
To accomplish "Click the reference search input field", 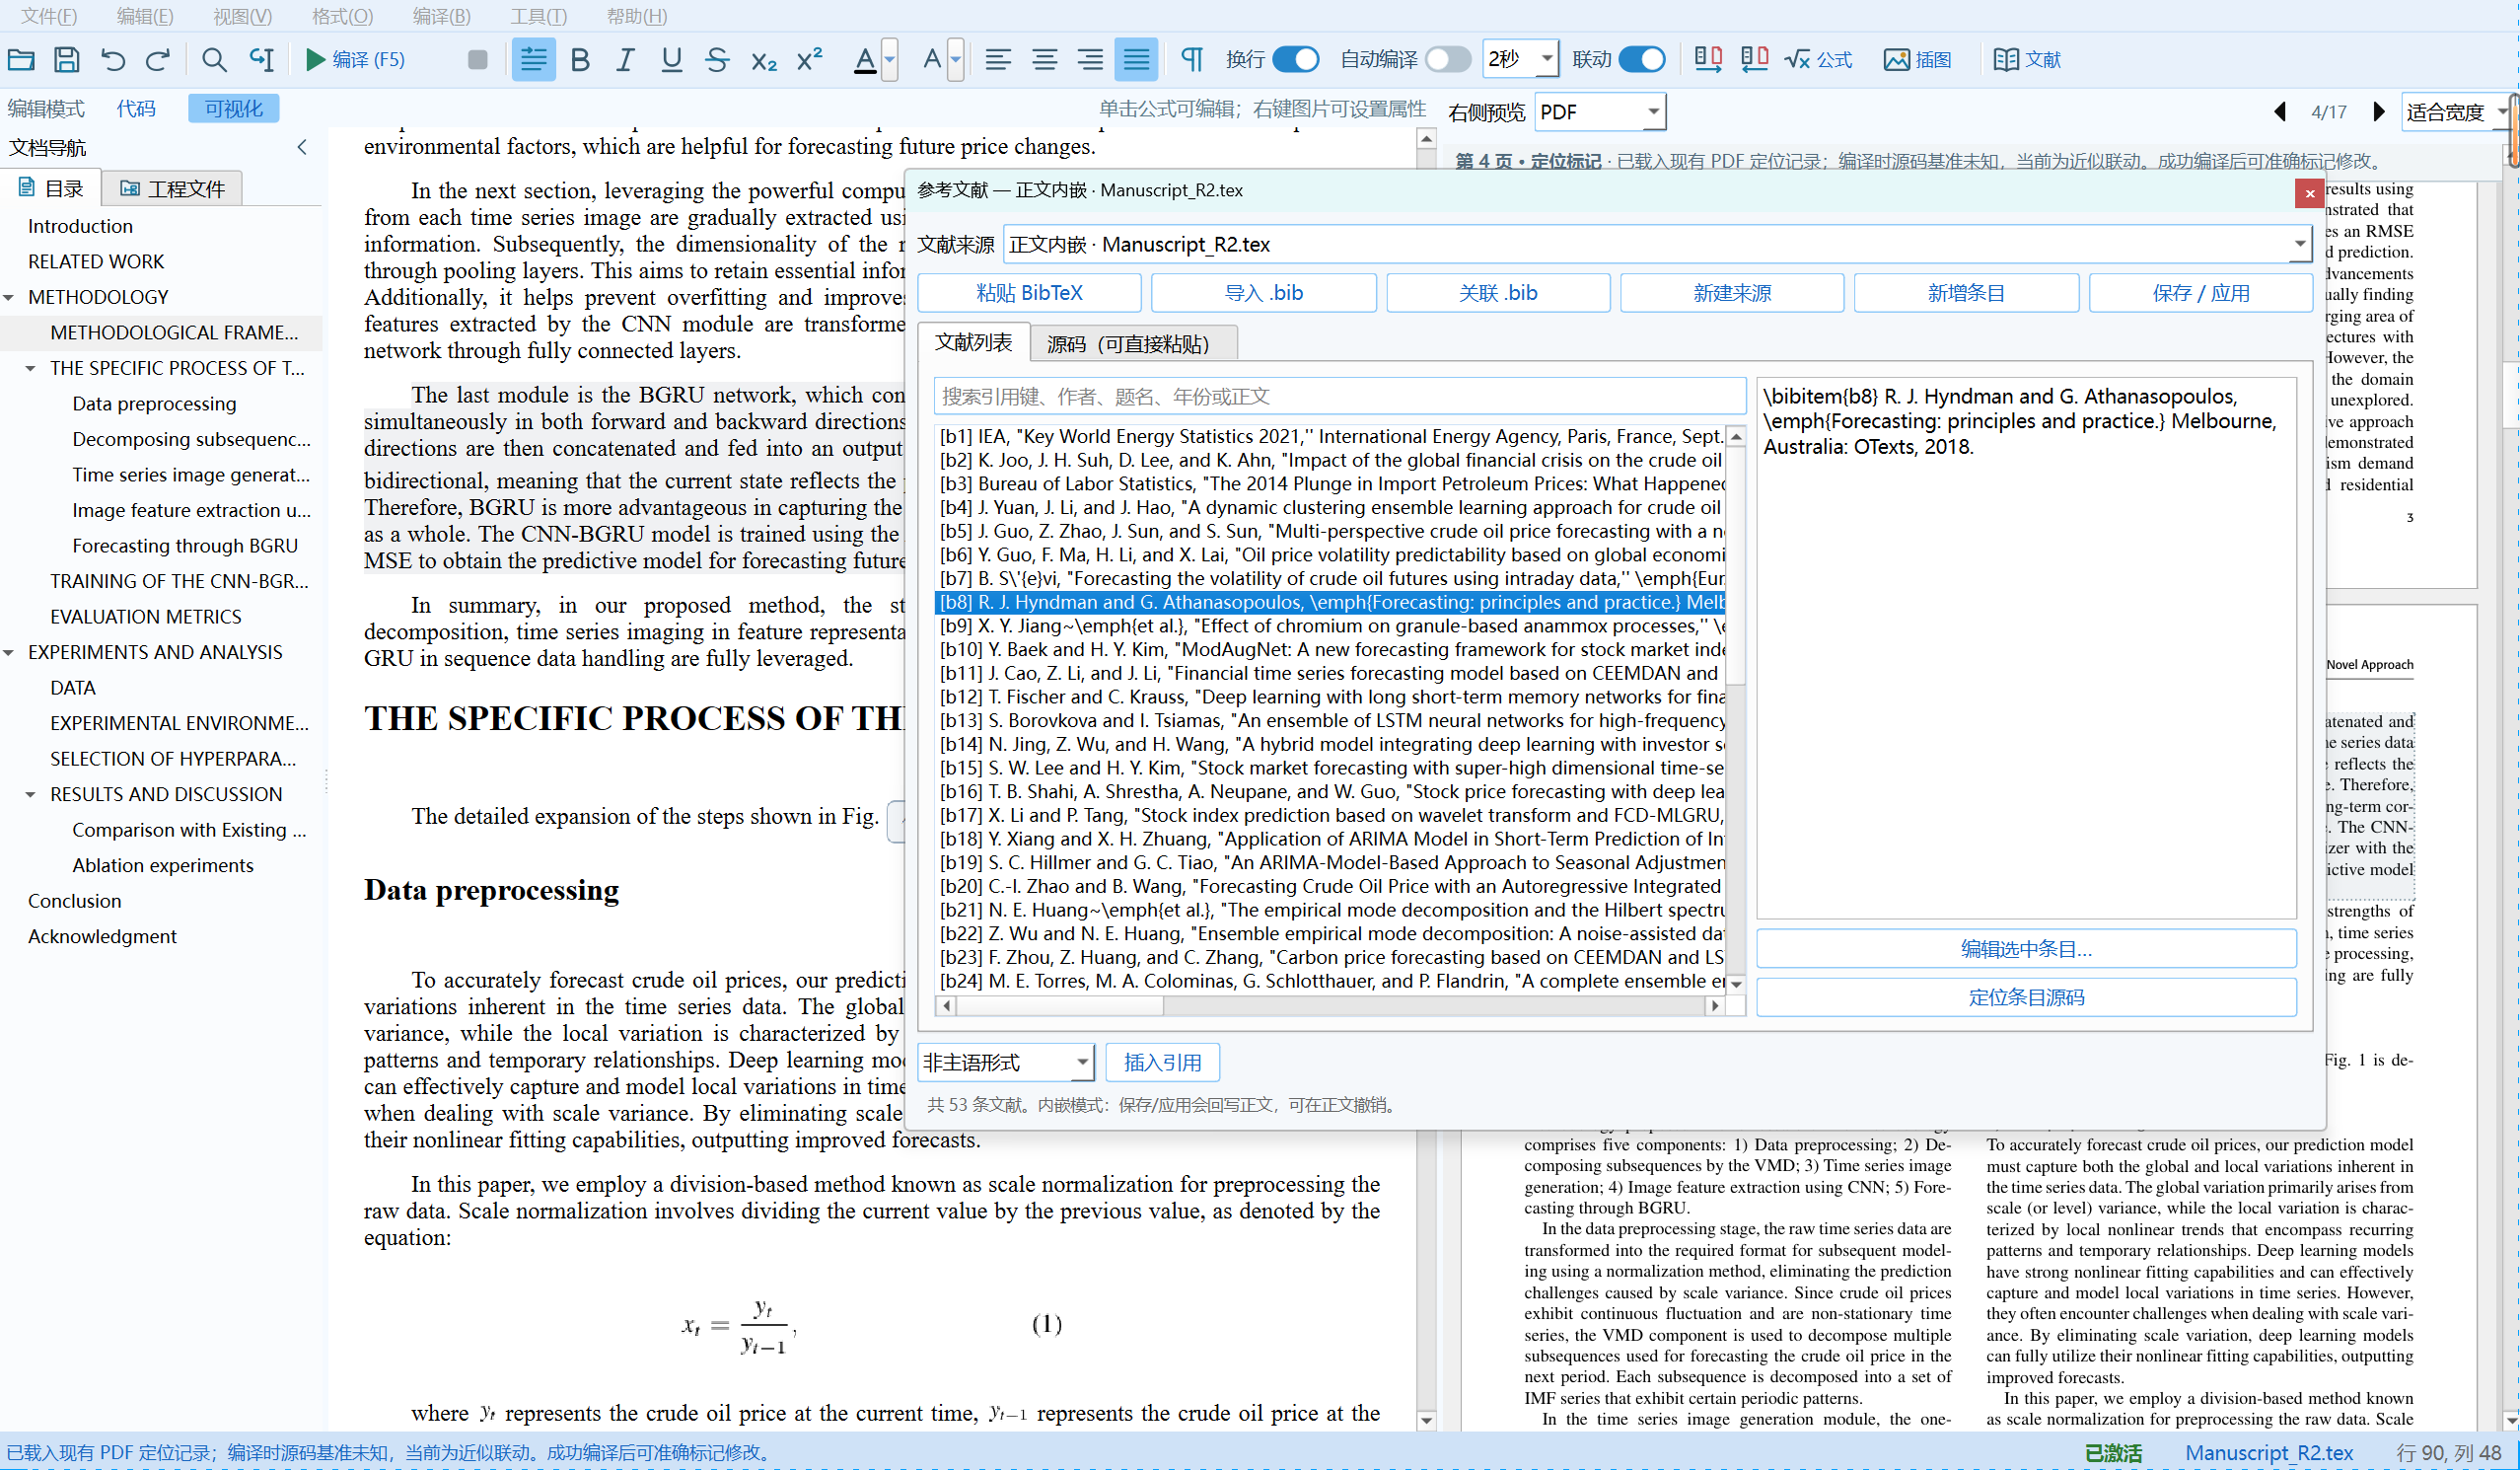I will click(1340, 396).
